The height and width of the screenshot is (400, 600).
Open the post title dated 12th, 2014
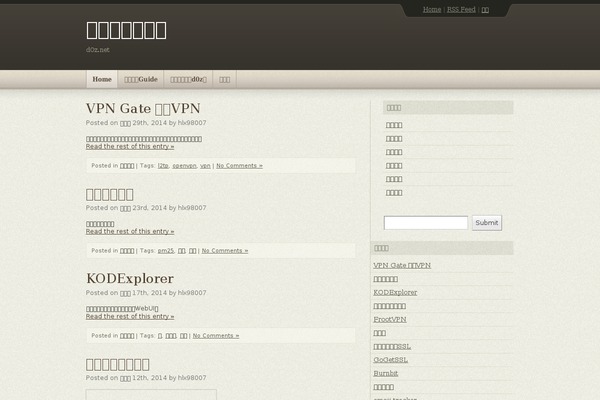pyautogui.click(x=117, y=364)
